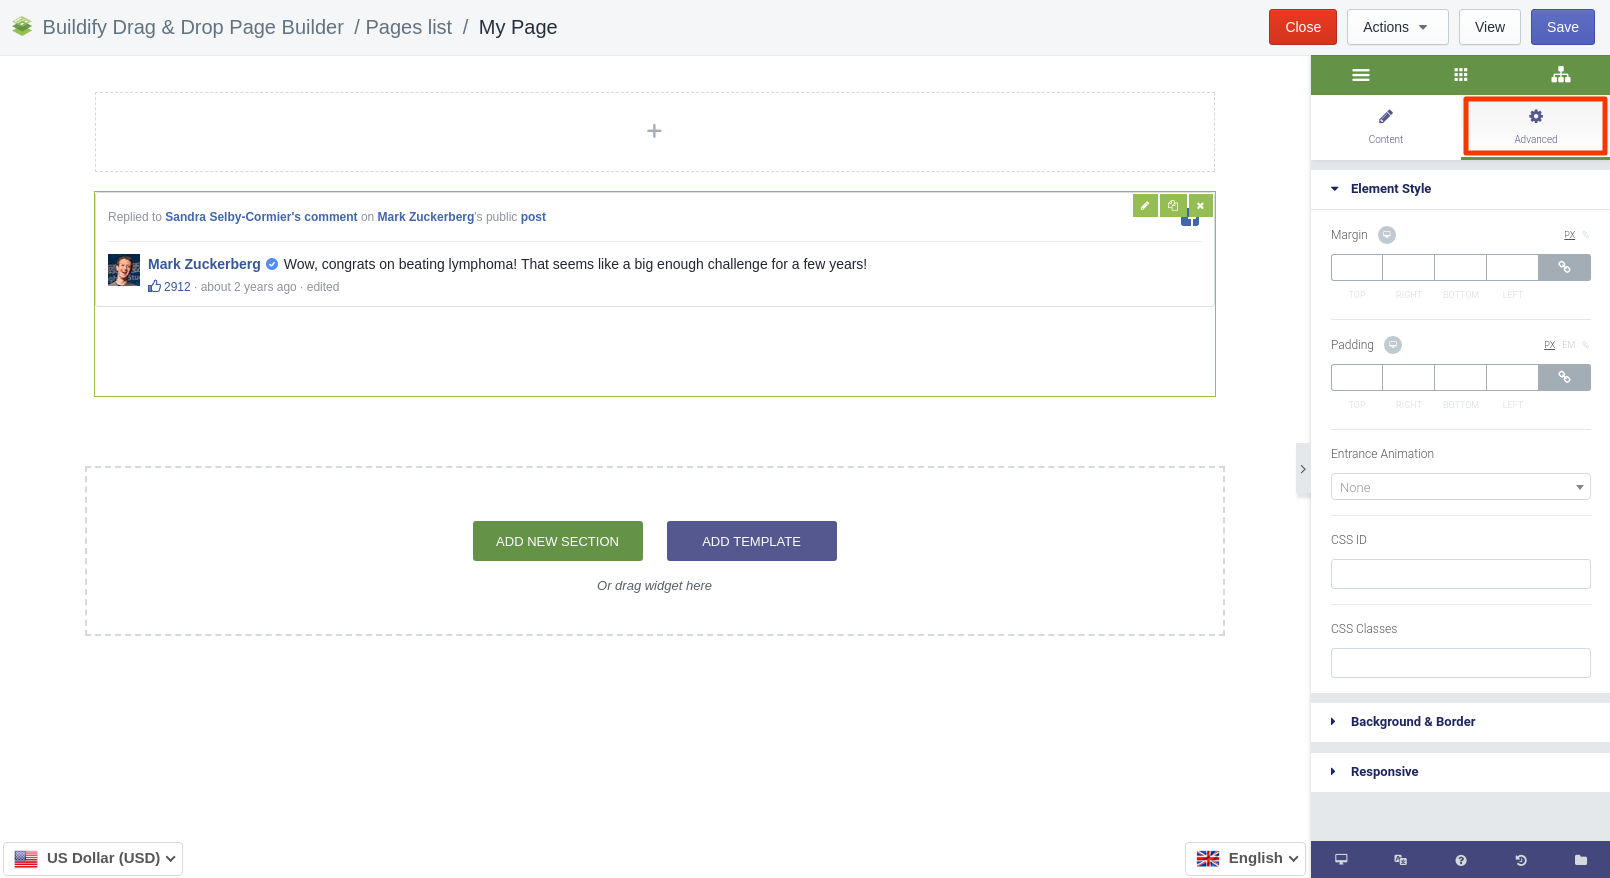Open the widgets grid icon
Image resolution: width=1610 pixels, height=878 pixels.
1460,75
